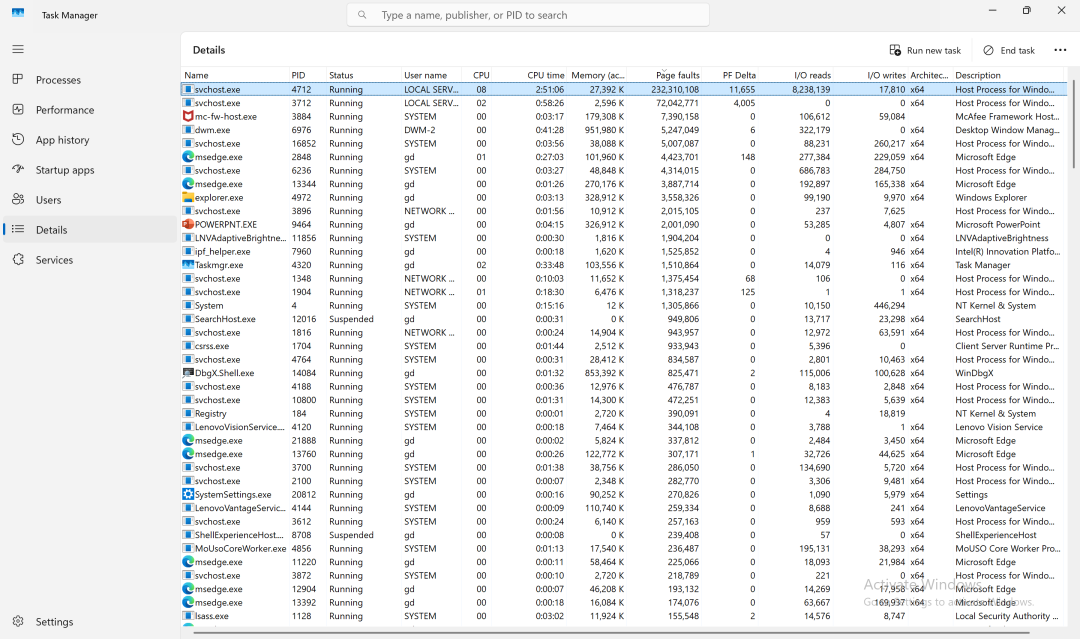This screenshot has width=1080, height=639.
Task: Select the Registry process row
Action: (624, 413)
